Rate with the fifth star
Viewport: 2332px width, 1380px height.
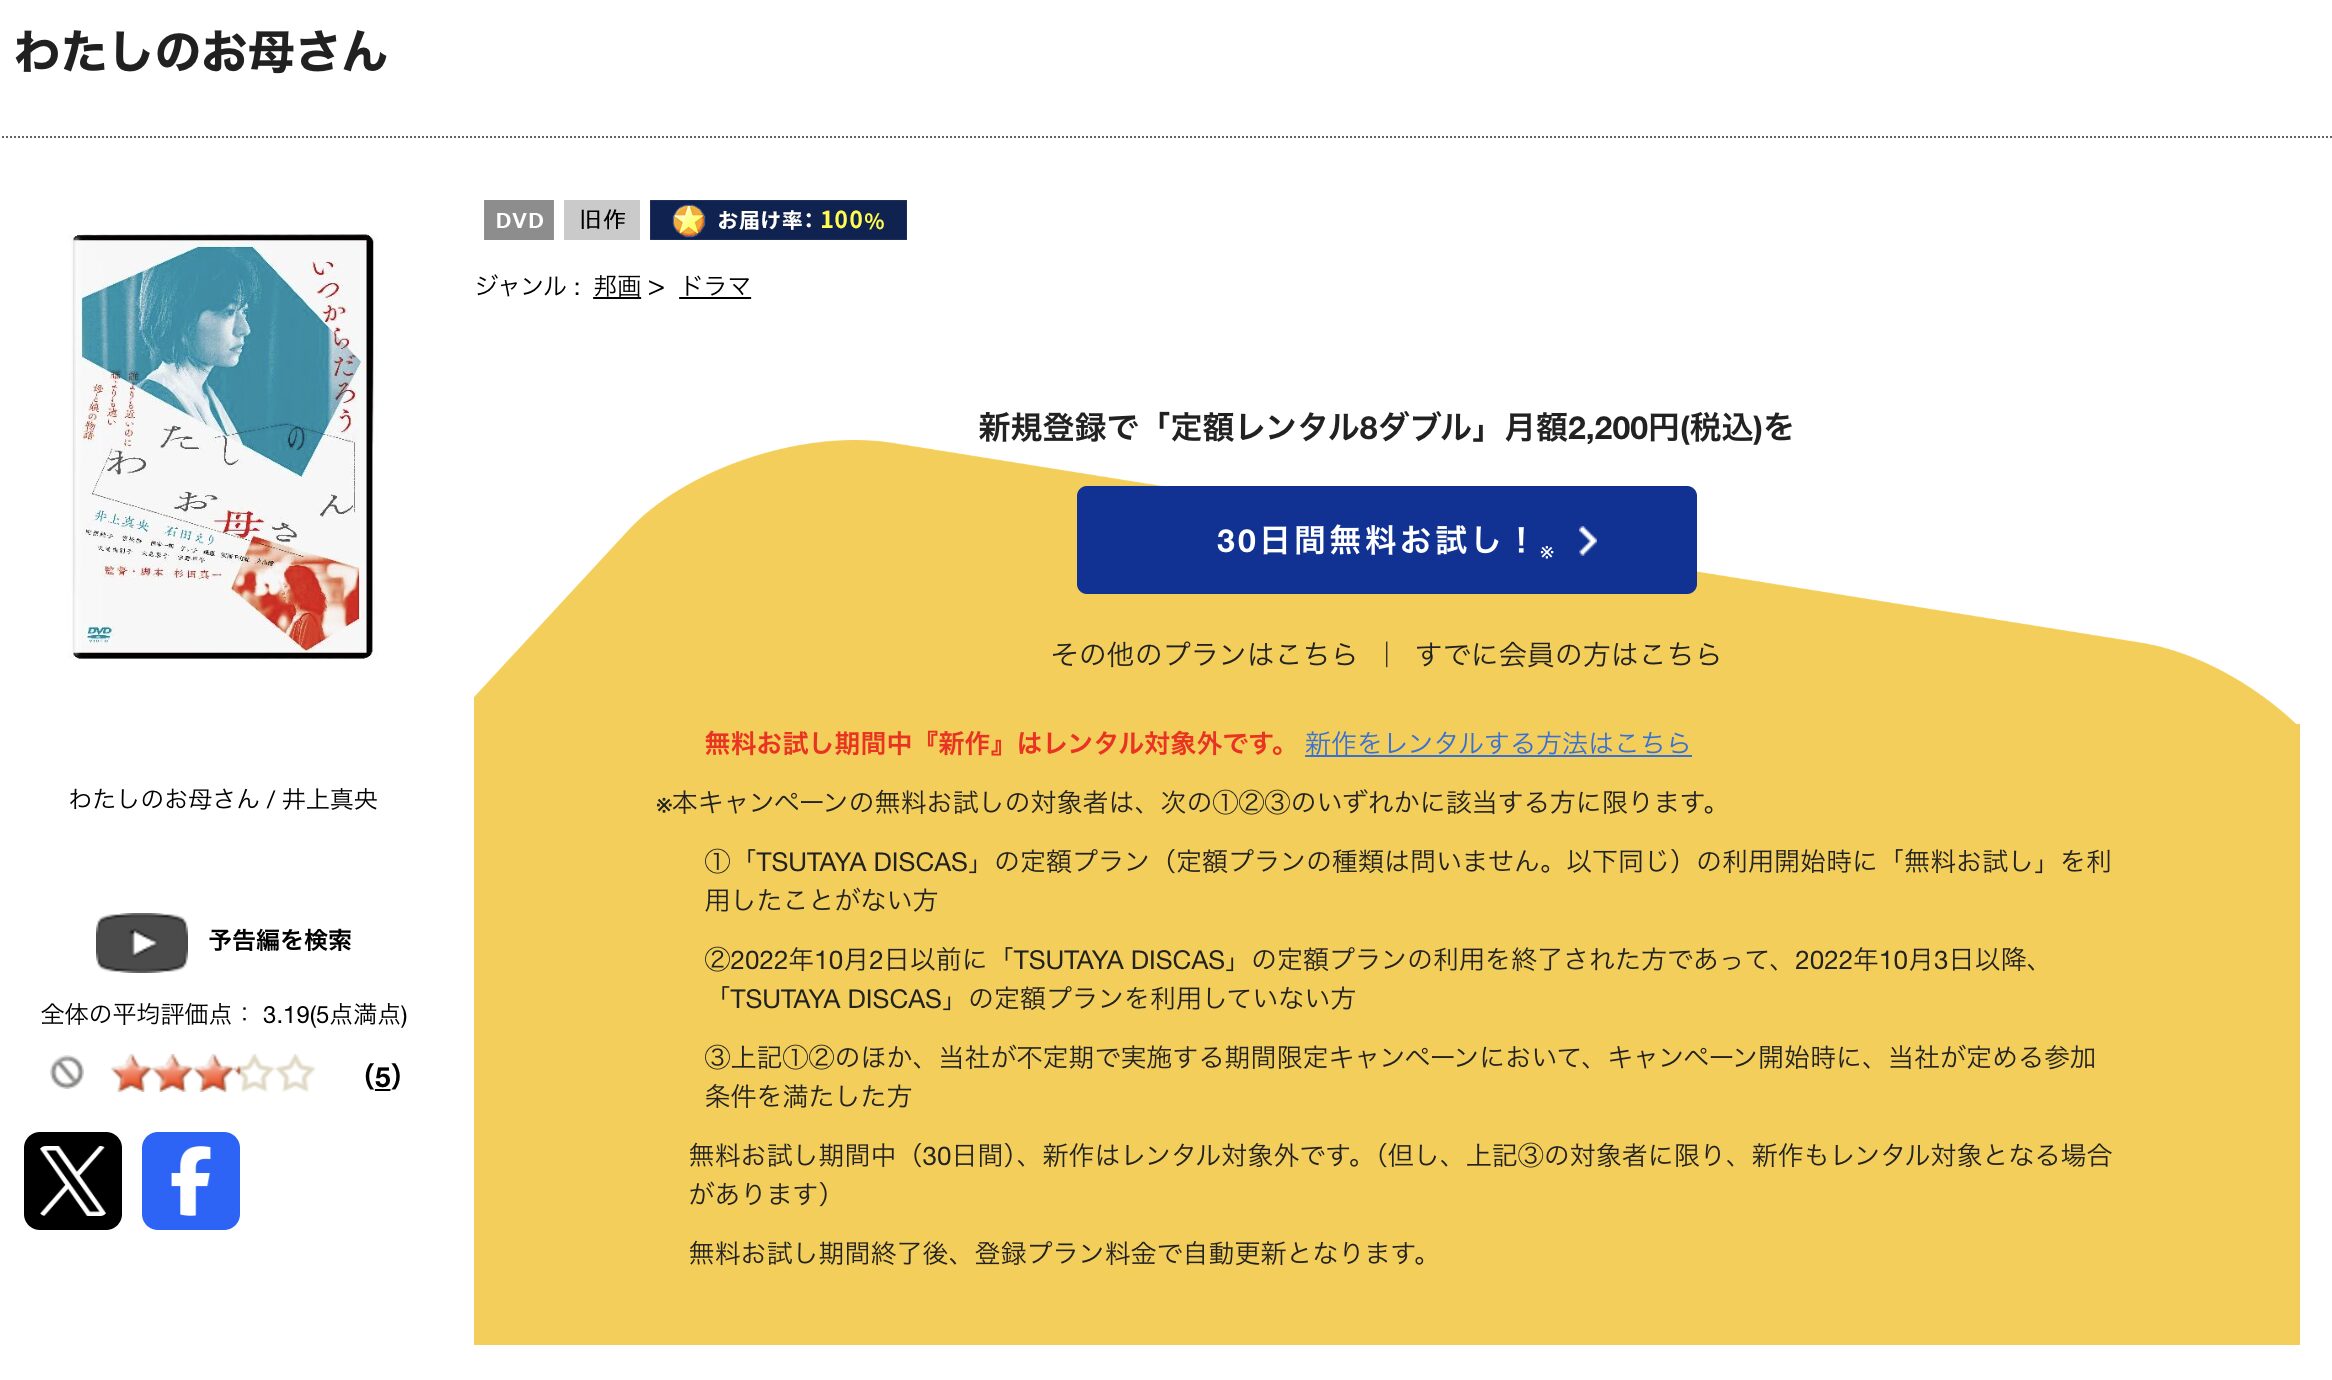click(296, 1075)
